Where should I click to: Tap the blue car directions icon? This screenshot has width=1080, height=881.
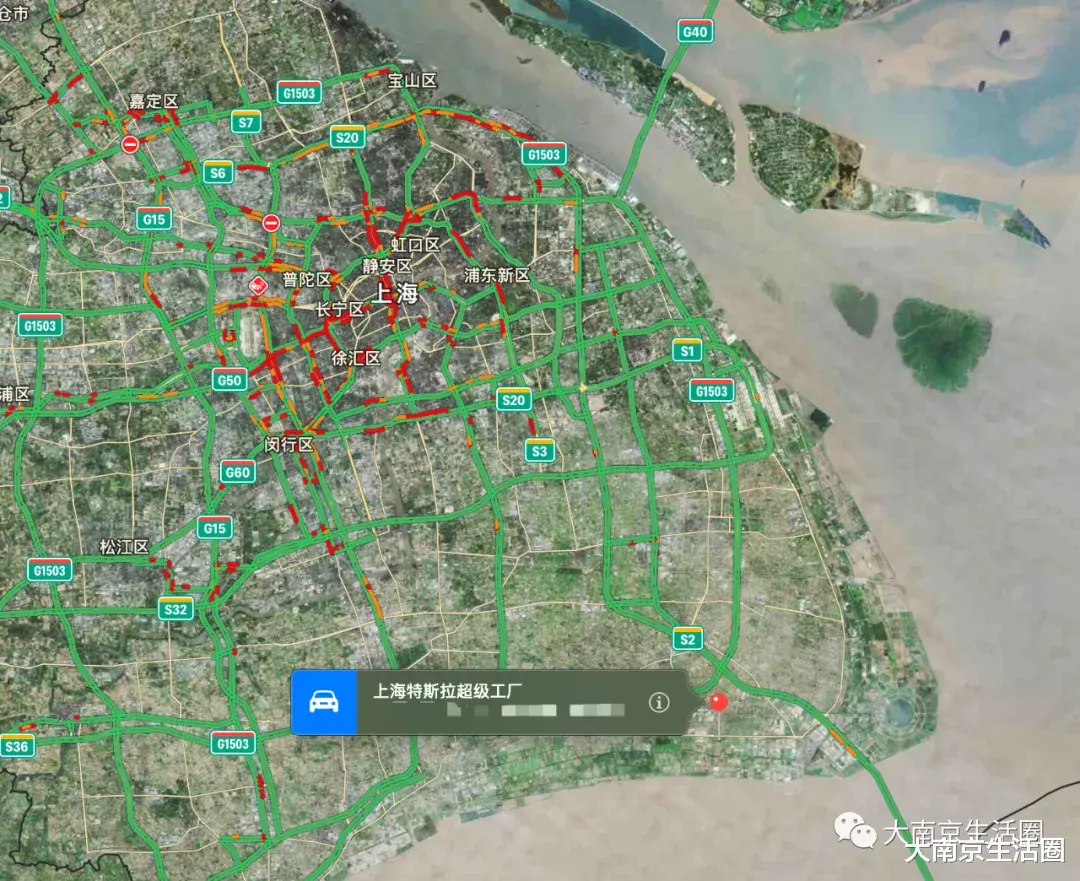coord(324,702)
